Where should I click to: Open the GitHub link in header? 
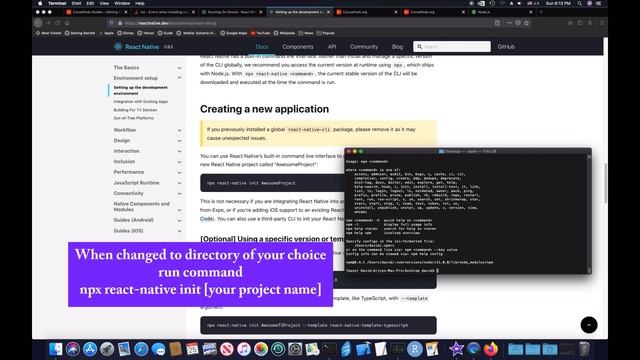coord(506,47)
